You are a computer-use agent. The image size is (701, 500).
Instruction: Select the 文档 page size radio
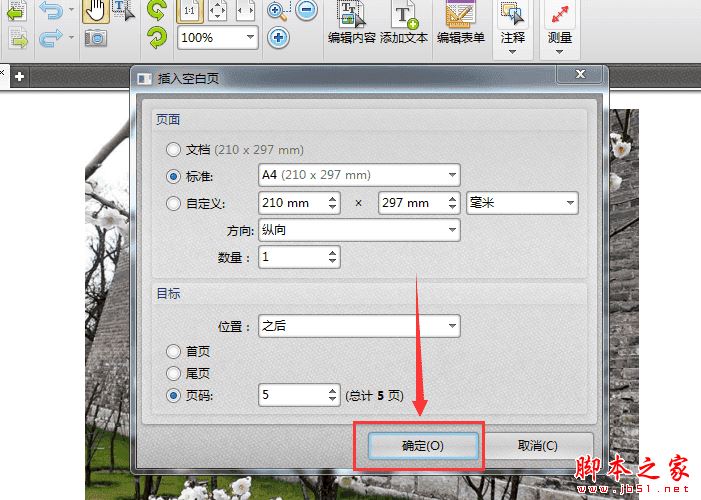pos(173,149)
